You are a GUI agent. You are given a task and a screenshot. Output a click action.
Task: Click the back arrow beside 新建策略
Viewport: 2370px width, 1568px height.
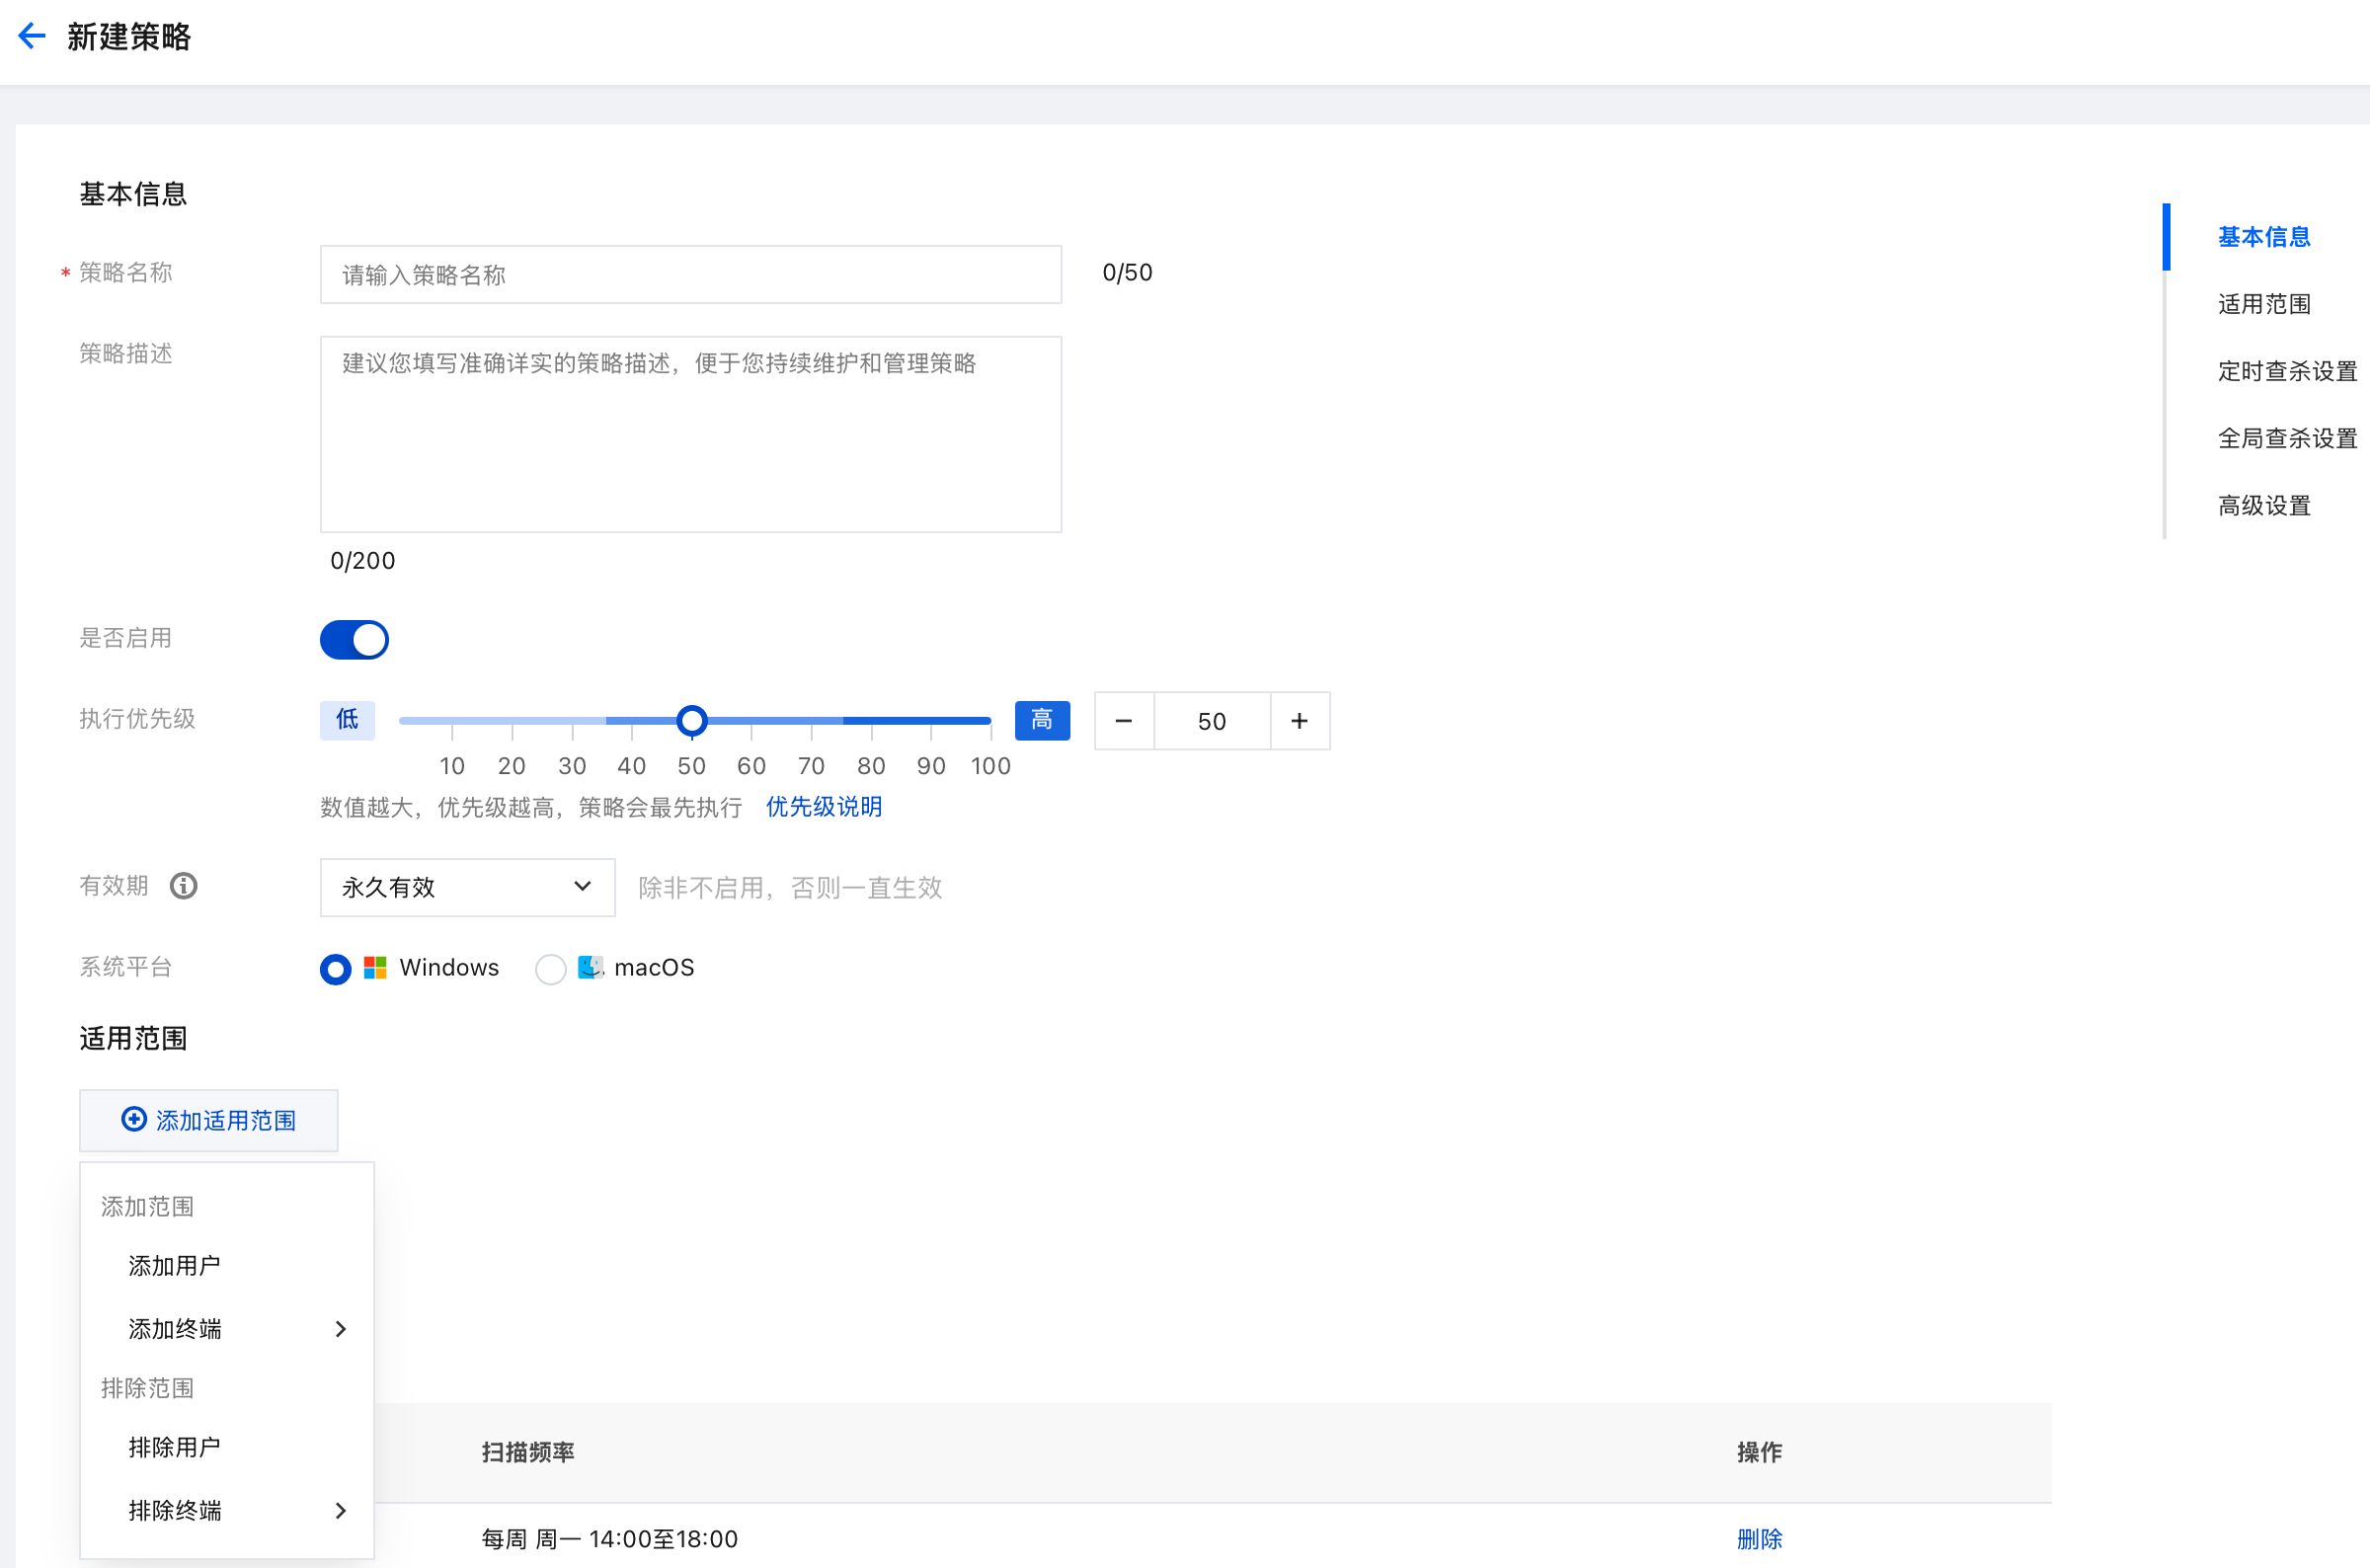coord(32,37)
